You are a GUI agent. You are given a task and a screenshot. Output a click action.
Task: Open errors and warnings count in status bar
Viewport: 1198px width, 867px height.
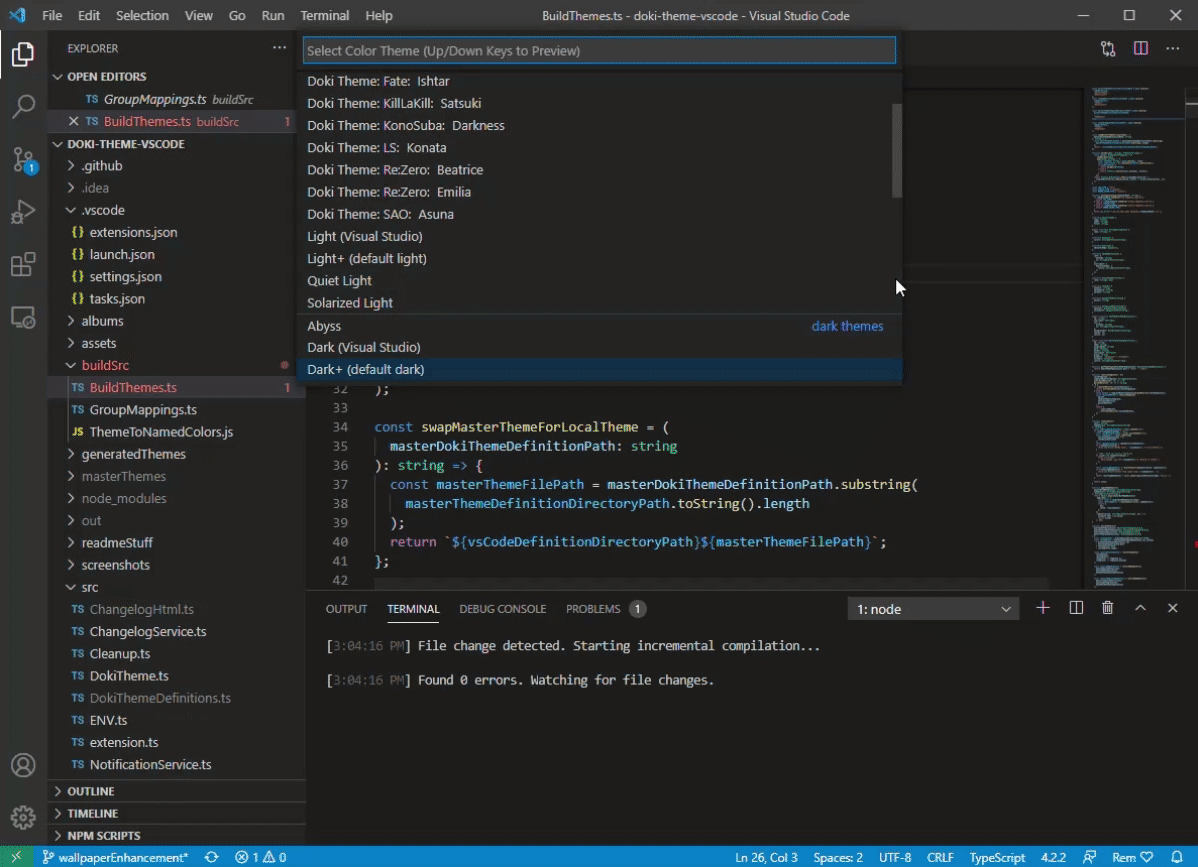tap(261, 857)
